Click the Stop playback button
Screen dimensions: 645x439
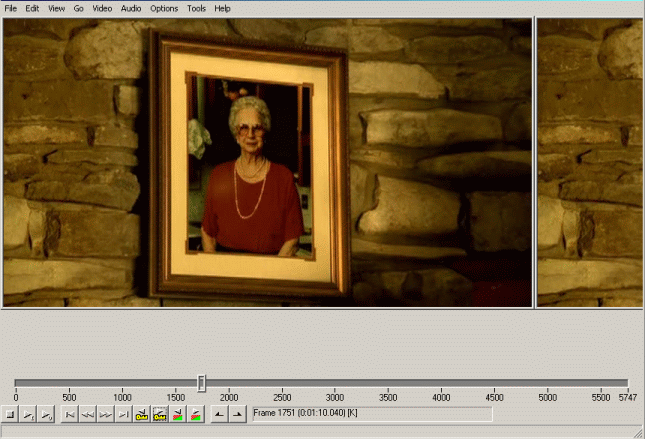point(10,414)
